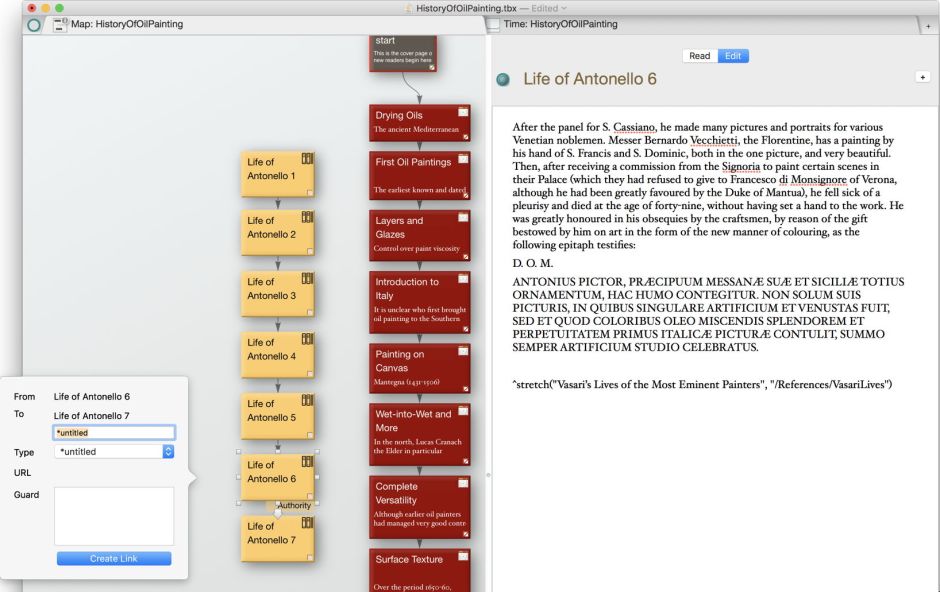Add a new tab with the plus button
940x592 pixels.
pos(929,26)
